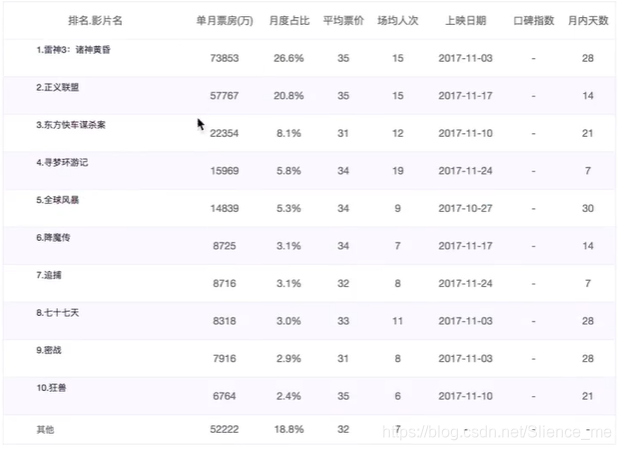This screenshot has width=621, height=450.
Task: Click release date 2017-10-27
Action: tap(465, 208)
